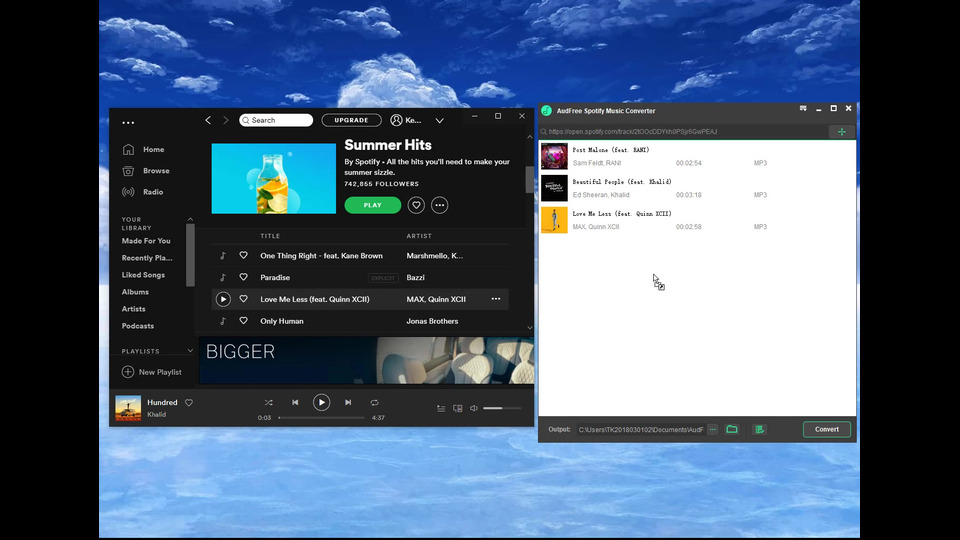Click the Bazzi artist link
This screenshot has width=960, height=540.
(416, 277)
